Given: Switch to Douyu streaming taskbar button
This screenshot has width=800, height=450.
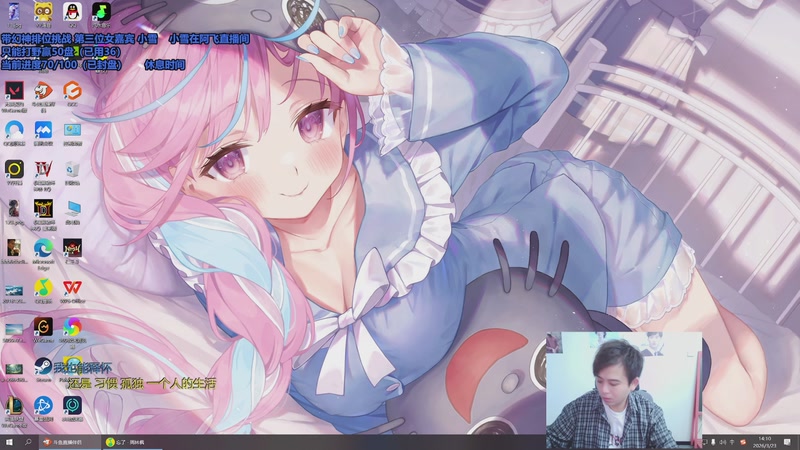Looking at the screenshot, I should [69, 442].
